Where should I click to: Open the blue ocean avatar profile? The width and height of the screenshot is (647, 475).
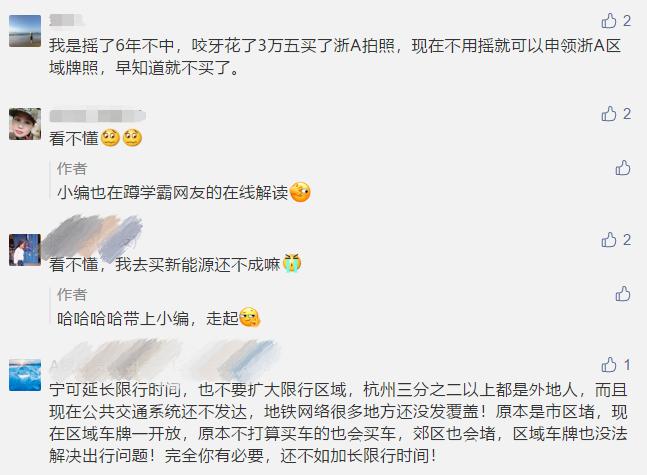click(25, 375)
